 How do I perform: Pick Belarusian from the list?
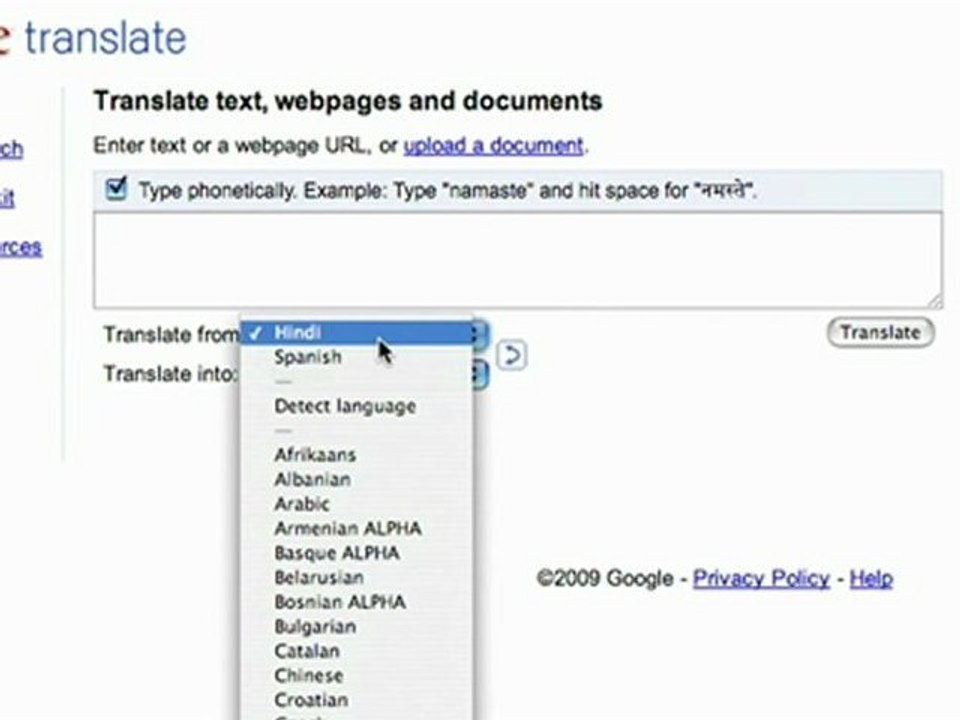tap(357, 577)
